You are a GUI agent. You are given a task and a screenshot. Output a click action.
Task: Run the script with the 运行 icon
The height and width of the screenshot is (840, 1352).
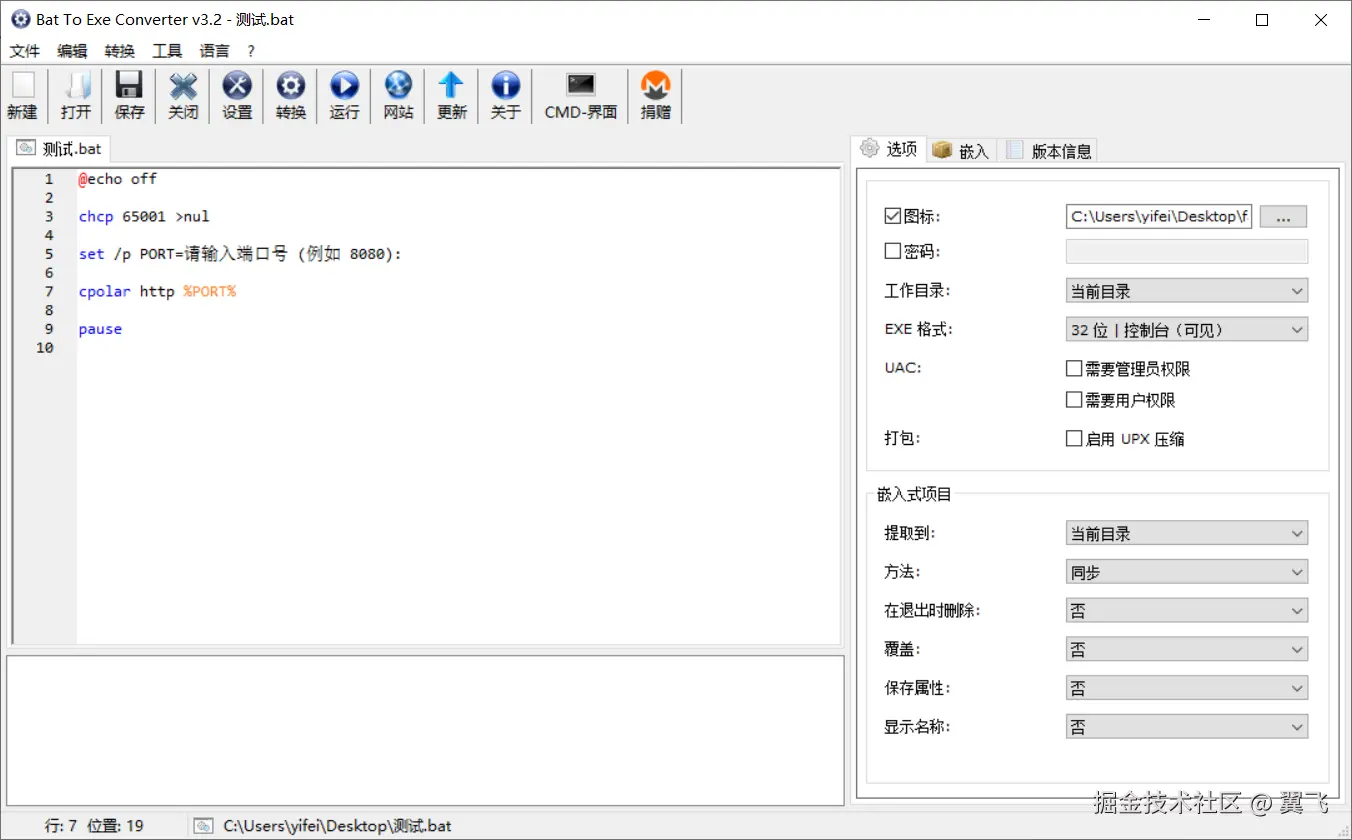point(344,96)
